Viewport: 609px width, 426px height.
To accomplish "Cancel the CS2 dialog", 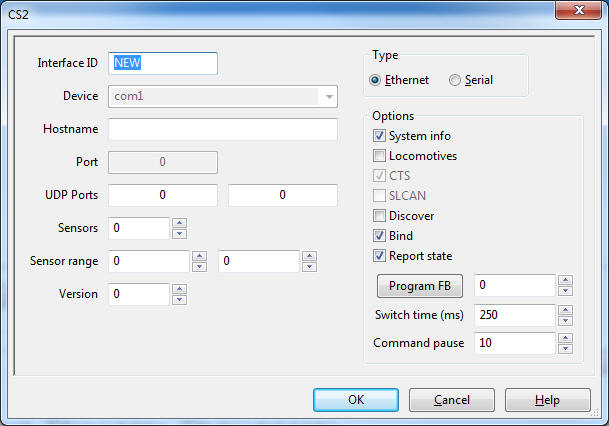I will 452,400.
